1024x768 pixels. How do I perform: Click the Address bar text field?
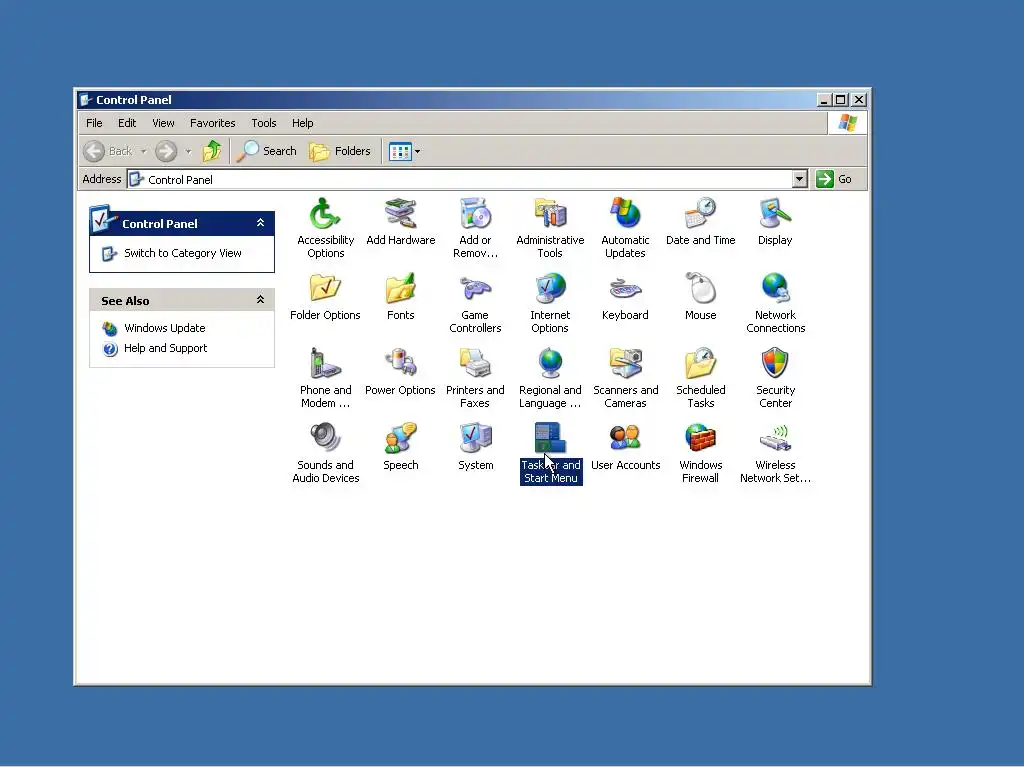click(459, 179)
